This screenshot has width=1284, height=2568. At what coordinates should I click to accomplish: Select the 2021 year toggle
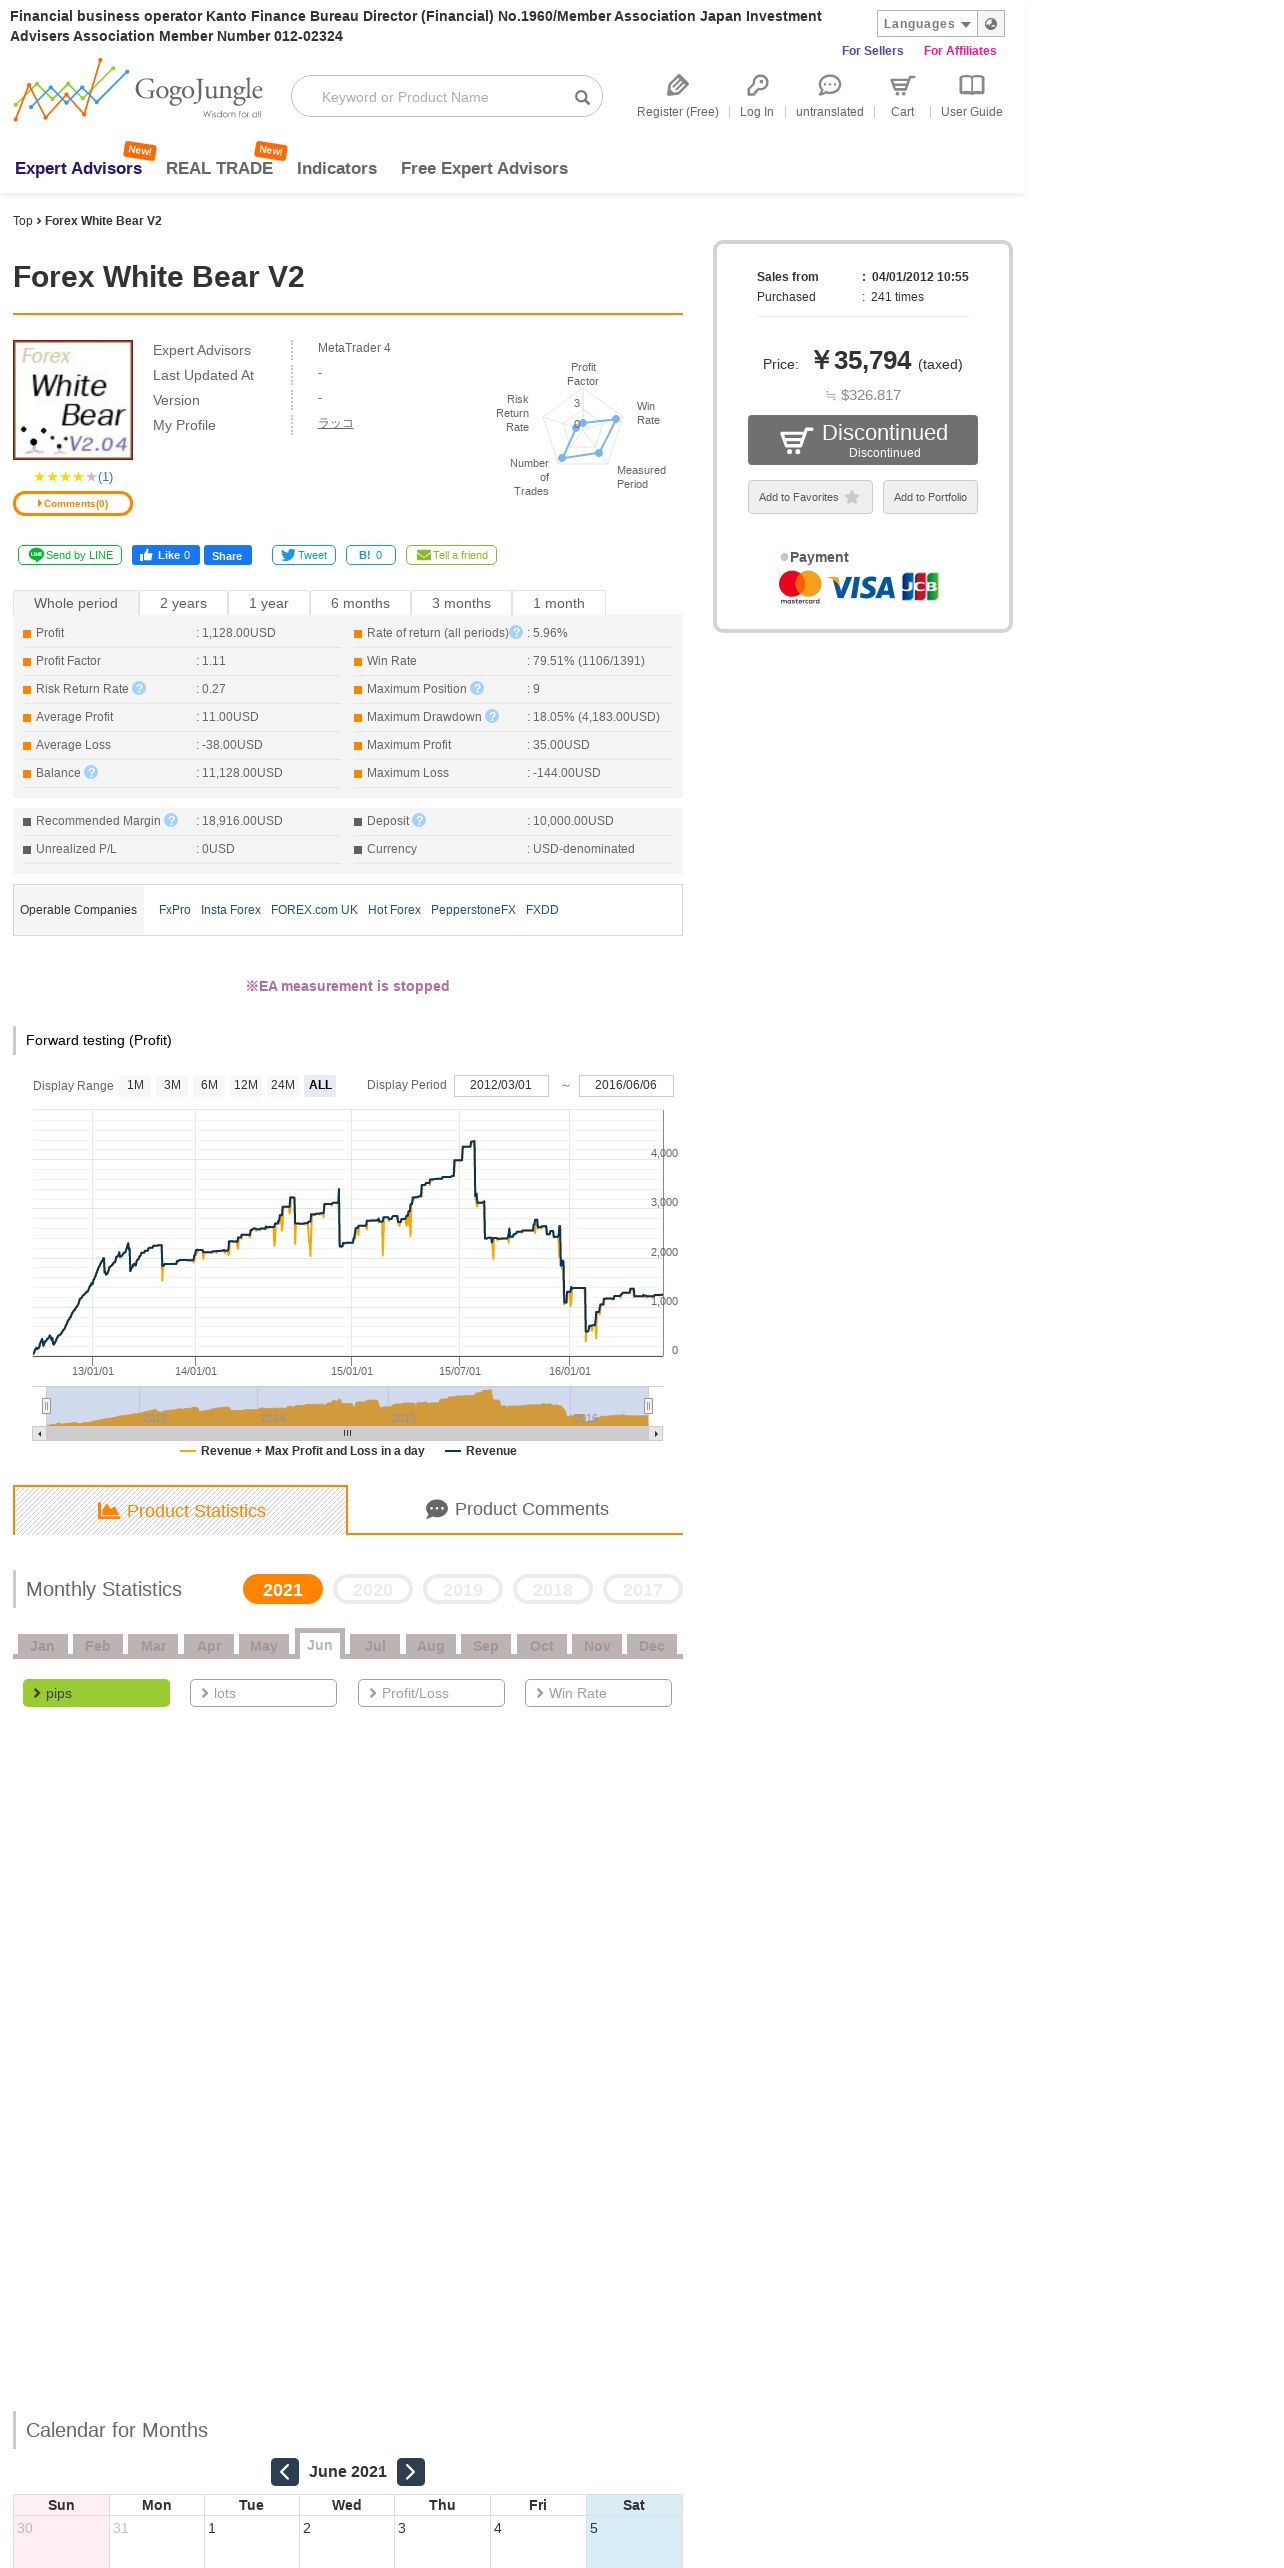[x=283, y=1589]
